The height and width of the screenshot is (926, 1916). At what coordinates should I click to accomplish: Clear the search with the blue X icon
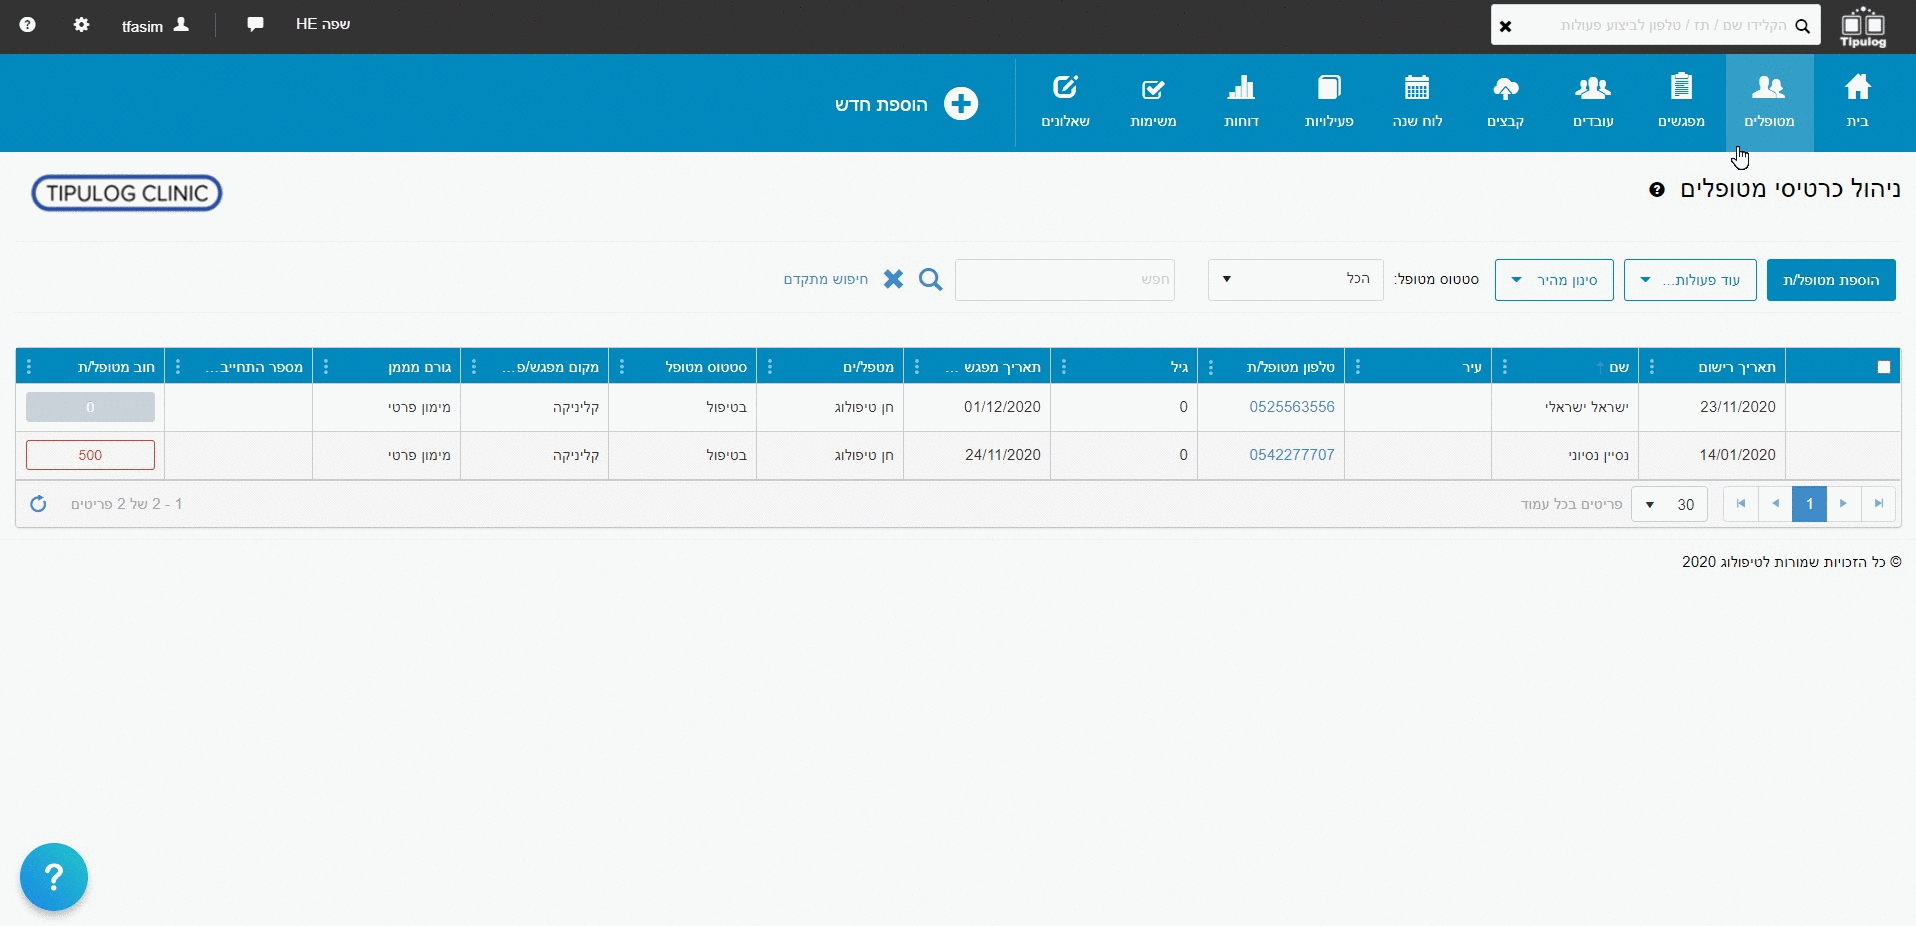click(893, 280)
